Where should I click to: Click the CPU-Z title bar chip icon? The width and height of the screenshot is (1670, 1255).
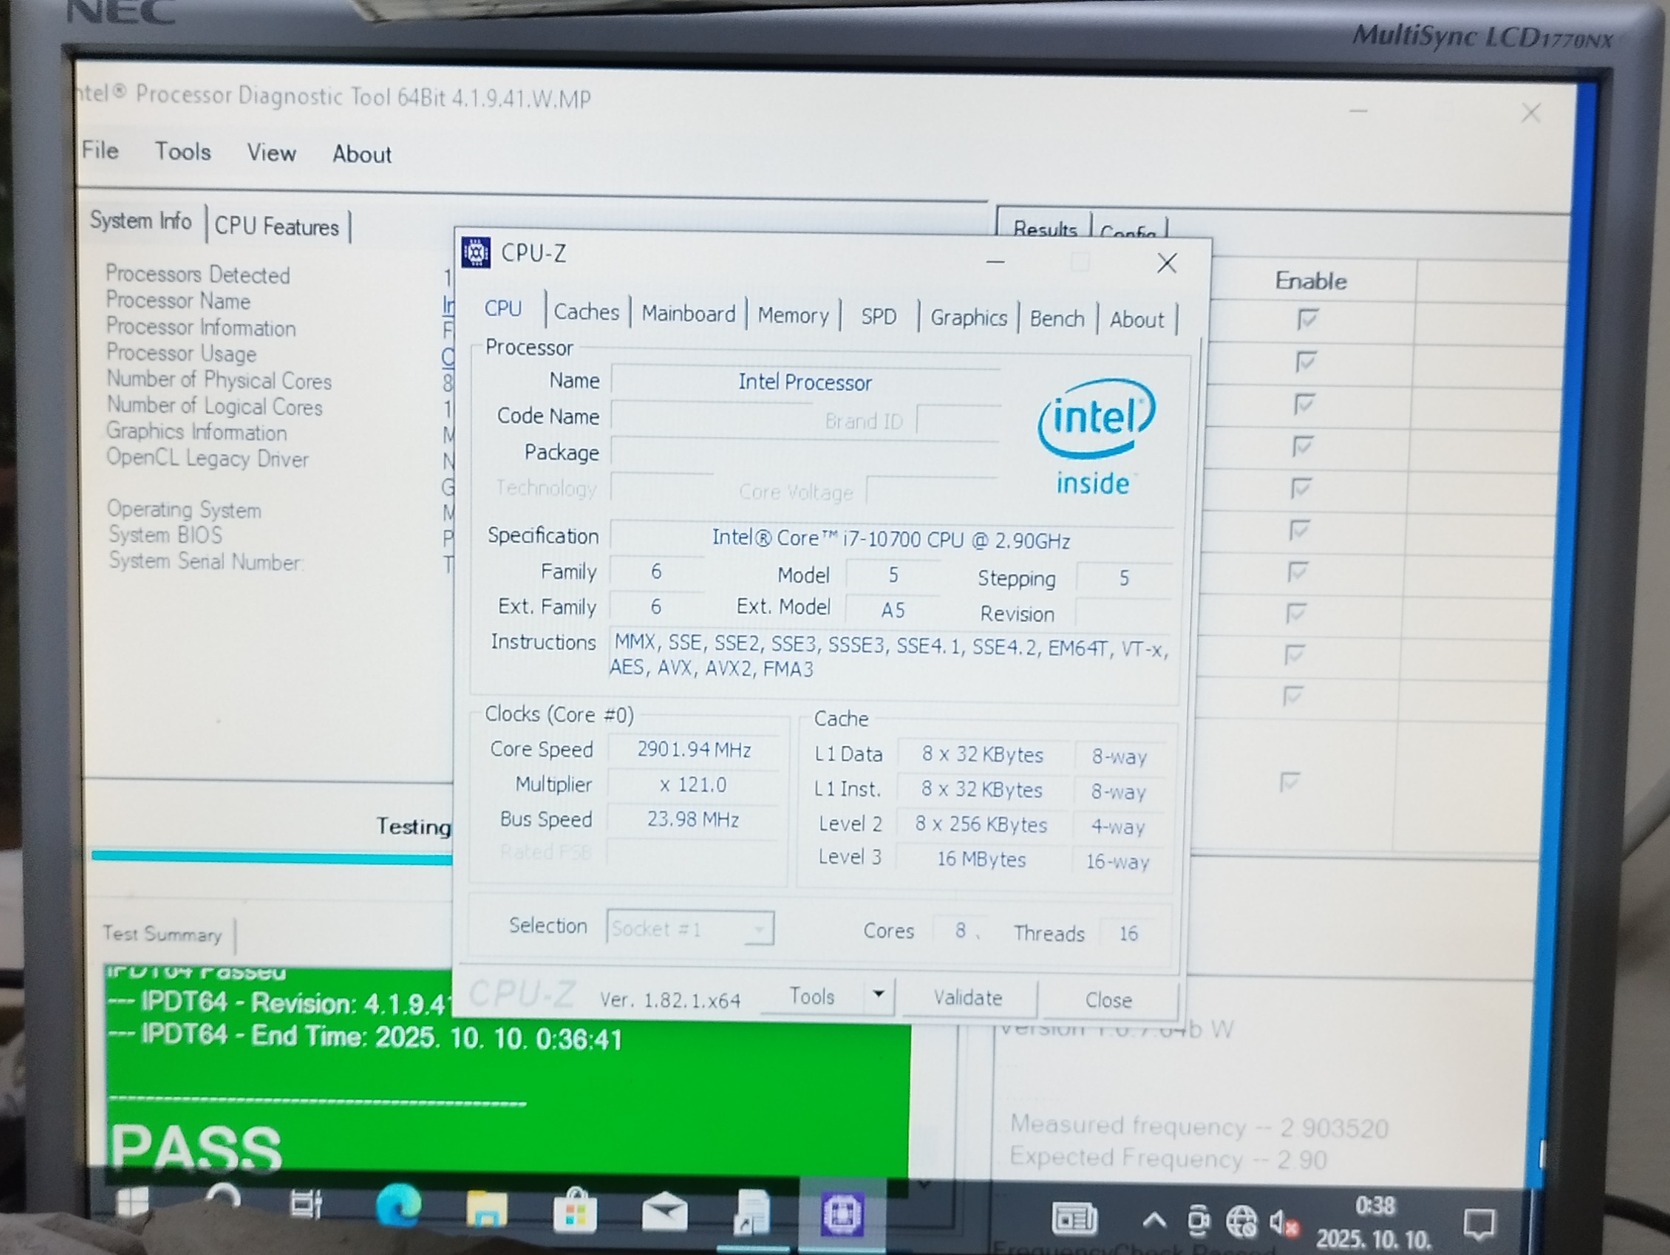coord(476,253)
